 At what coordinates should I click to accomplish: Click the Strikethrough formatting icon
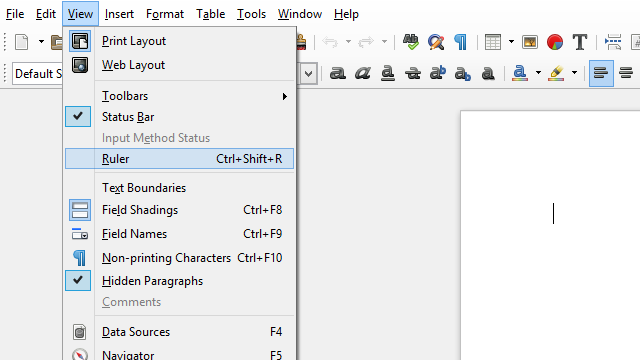pos(413,73)
